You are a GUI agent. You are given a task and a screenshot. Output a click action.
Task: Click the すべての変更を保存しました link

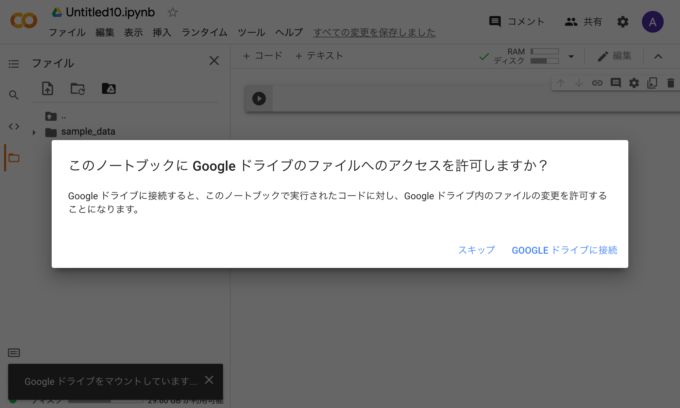point(374,33)
